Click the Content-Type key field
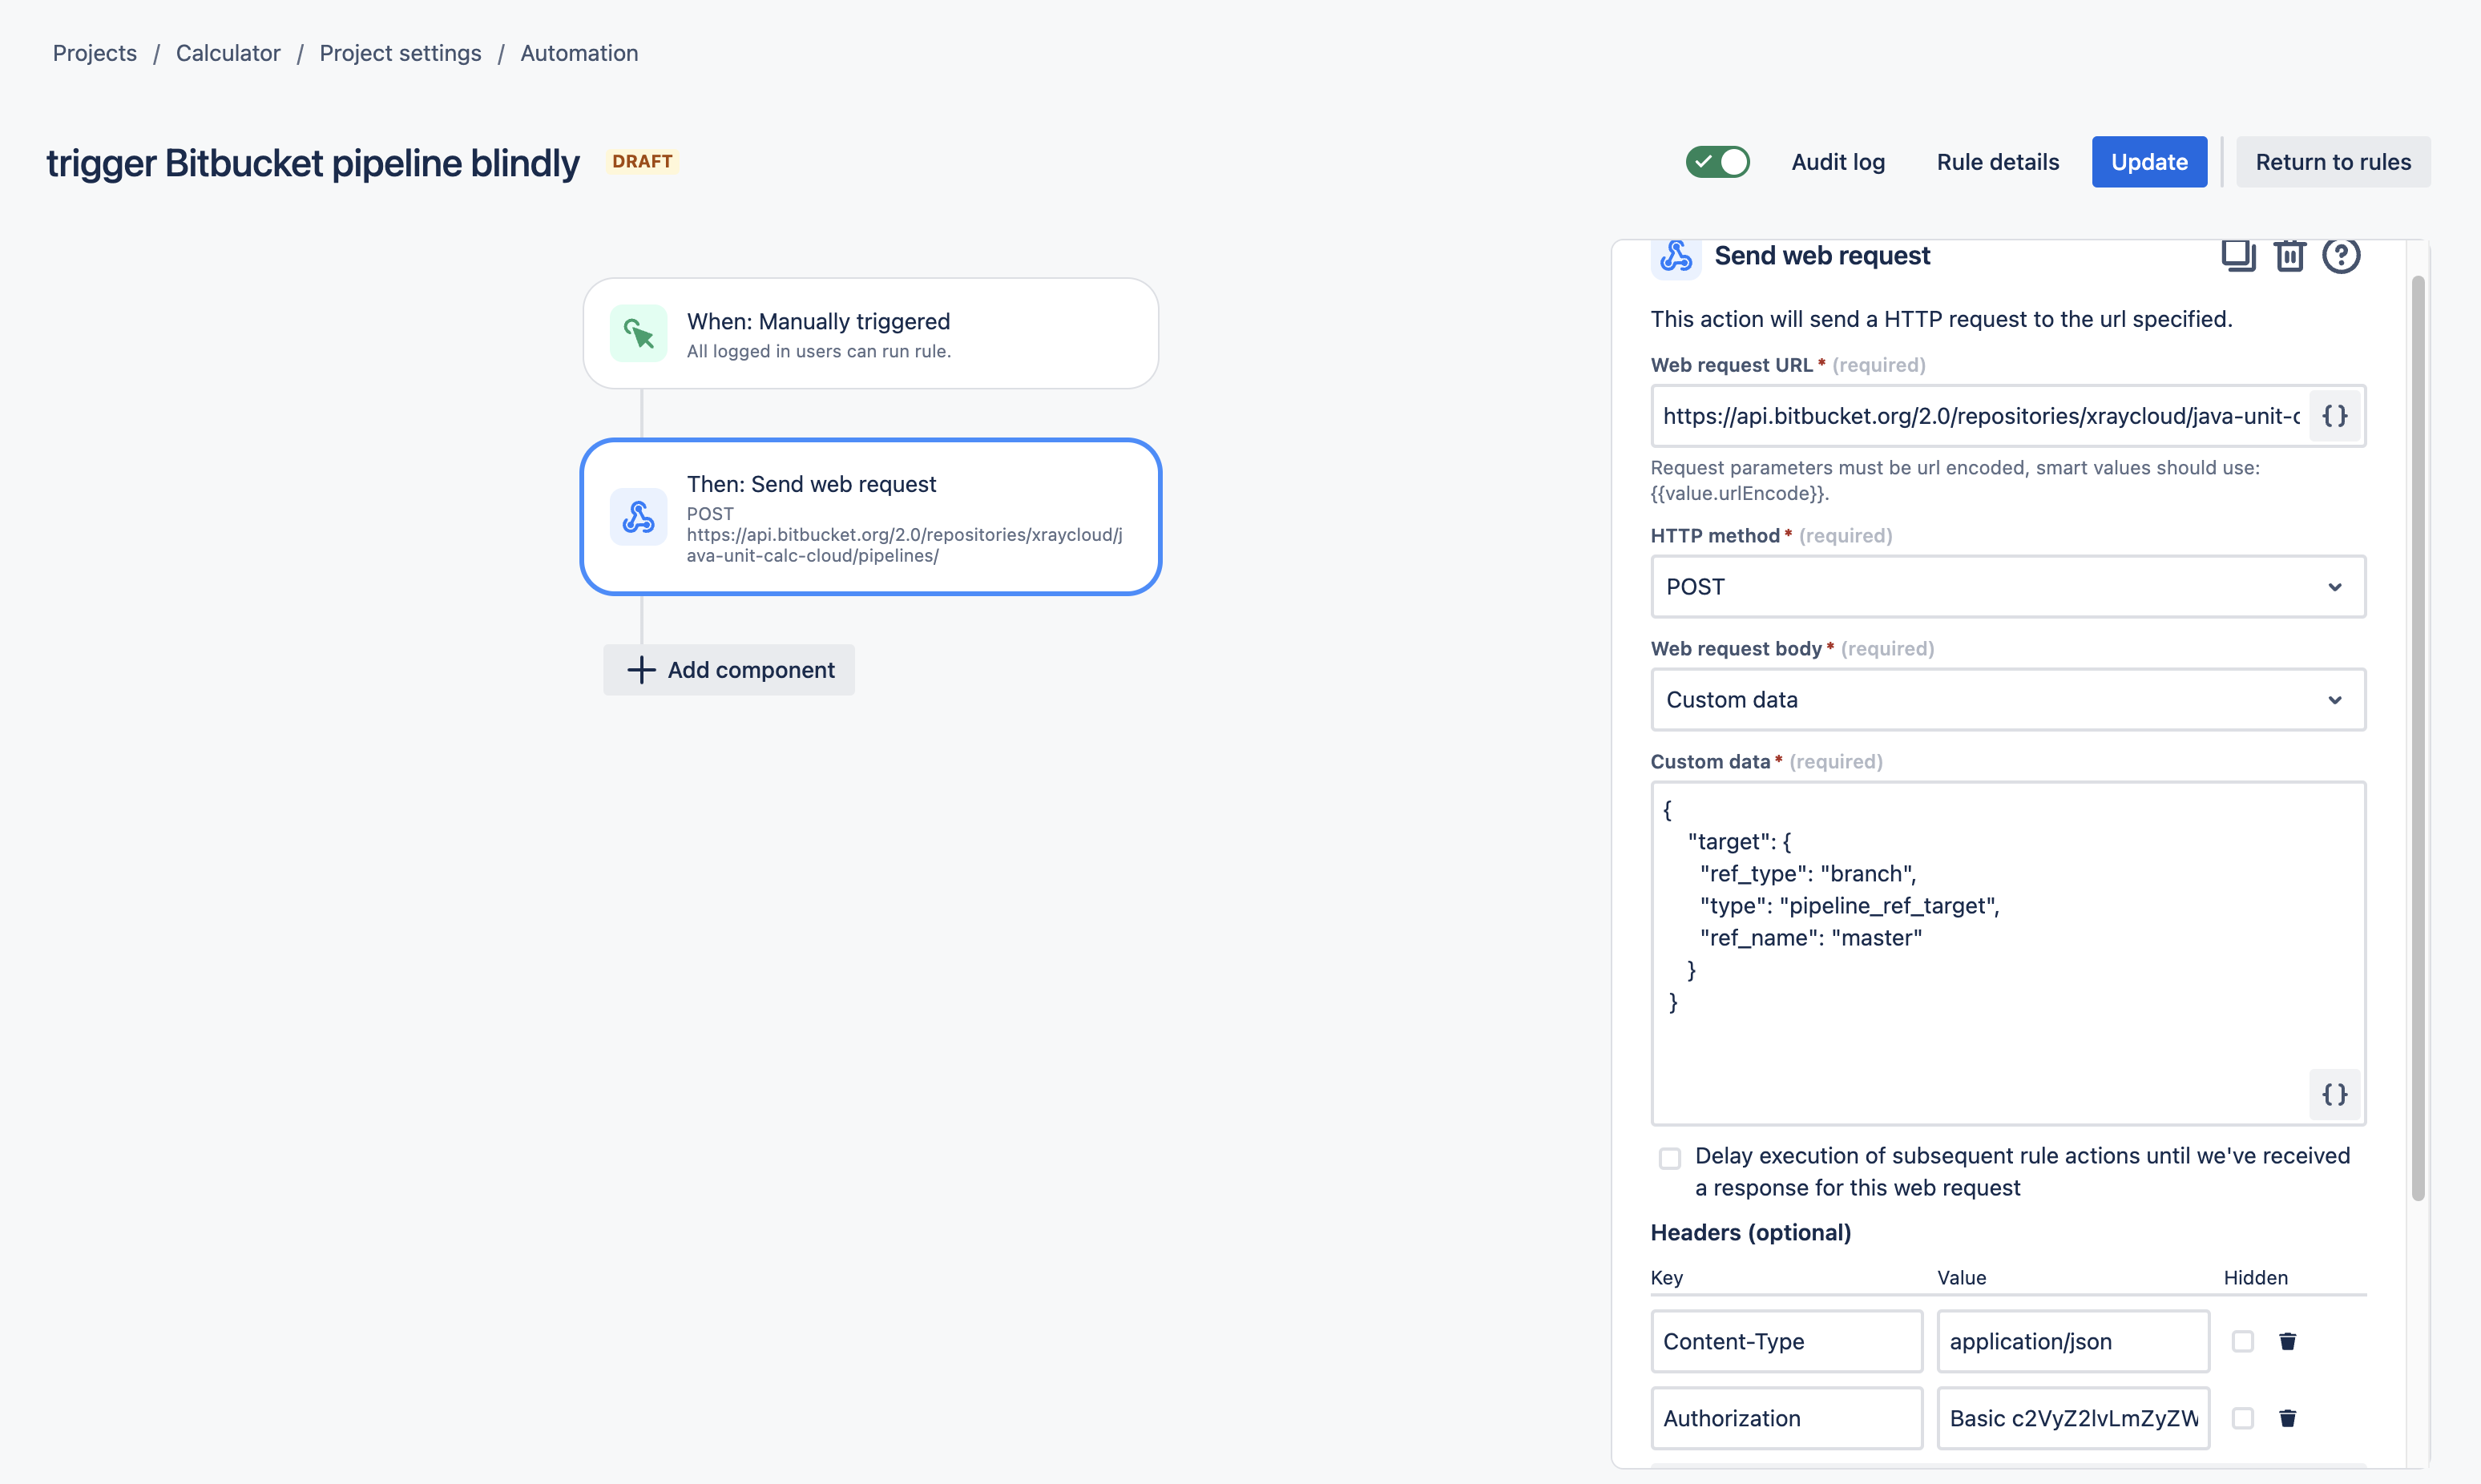 pos(1787,1341)
